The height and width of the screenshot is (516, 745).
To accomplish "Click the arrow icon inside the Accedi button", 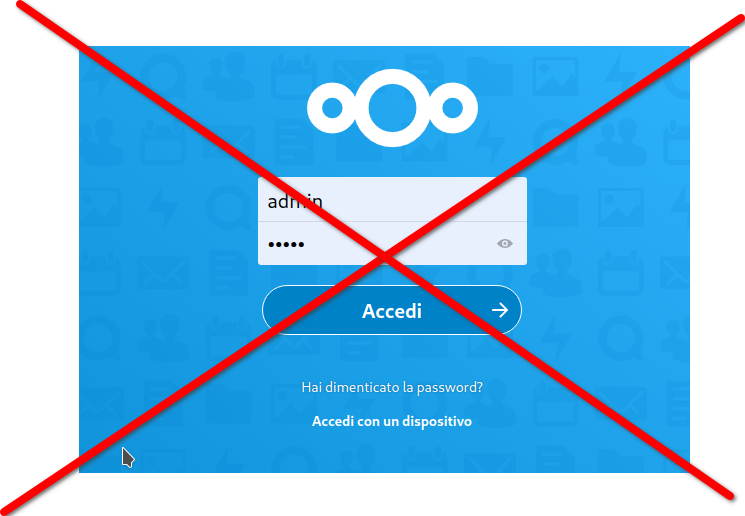I will pos(500,310).
